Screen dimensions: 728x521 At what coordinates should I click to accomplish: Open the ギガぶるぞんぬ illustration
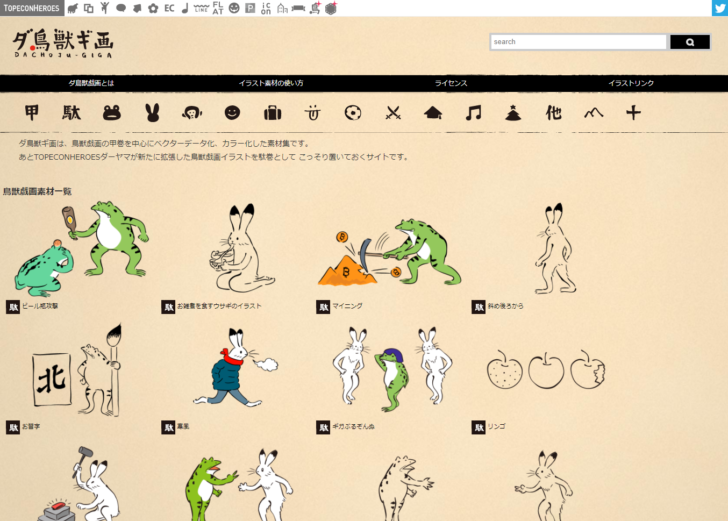(x=392, y=369)
